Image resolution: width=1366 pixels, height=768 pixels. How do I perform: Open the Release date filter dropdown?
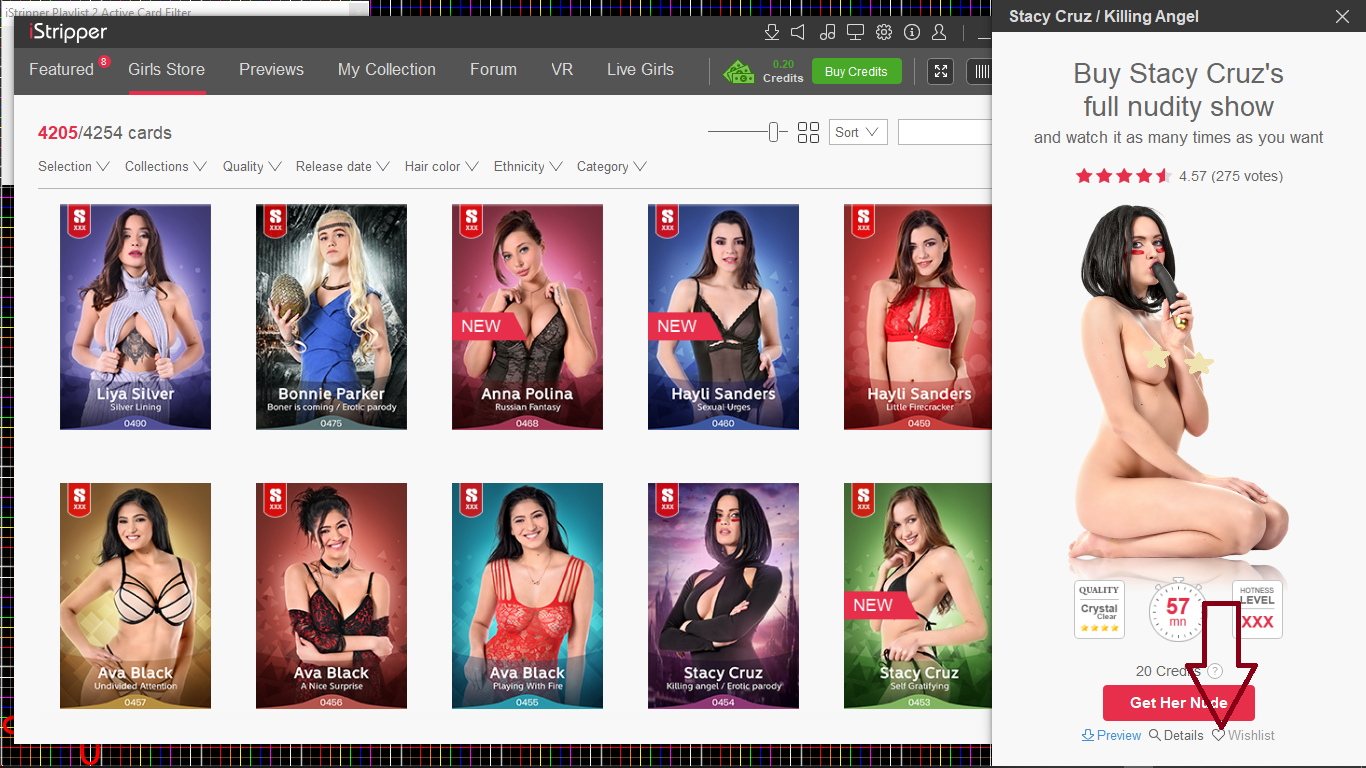point(342,166)
